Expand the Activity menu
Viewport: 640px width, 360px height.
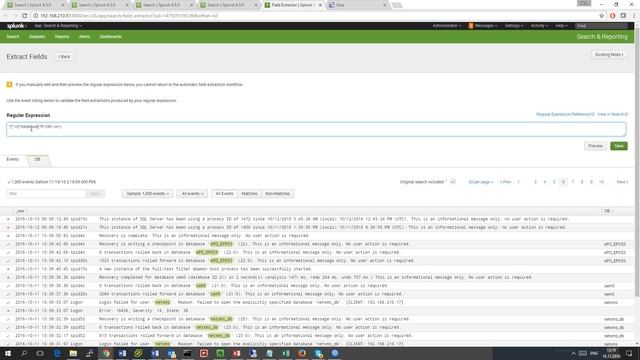[539, 26]
